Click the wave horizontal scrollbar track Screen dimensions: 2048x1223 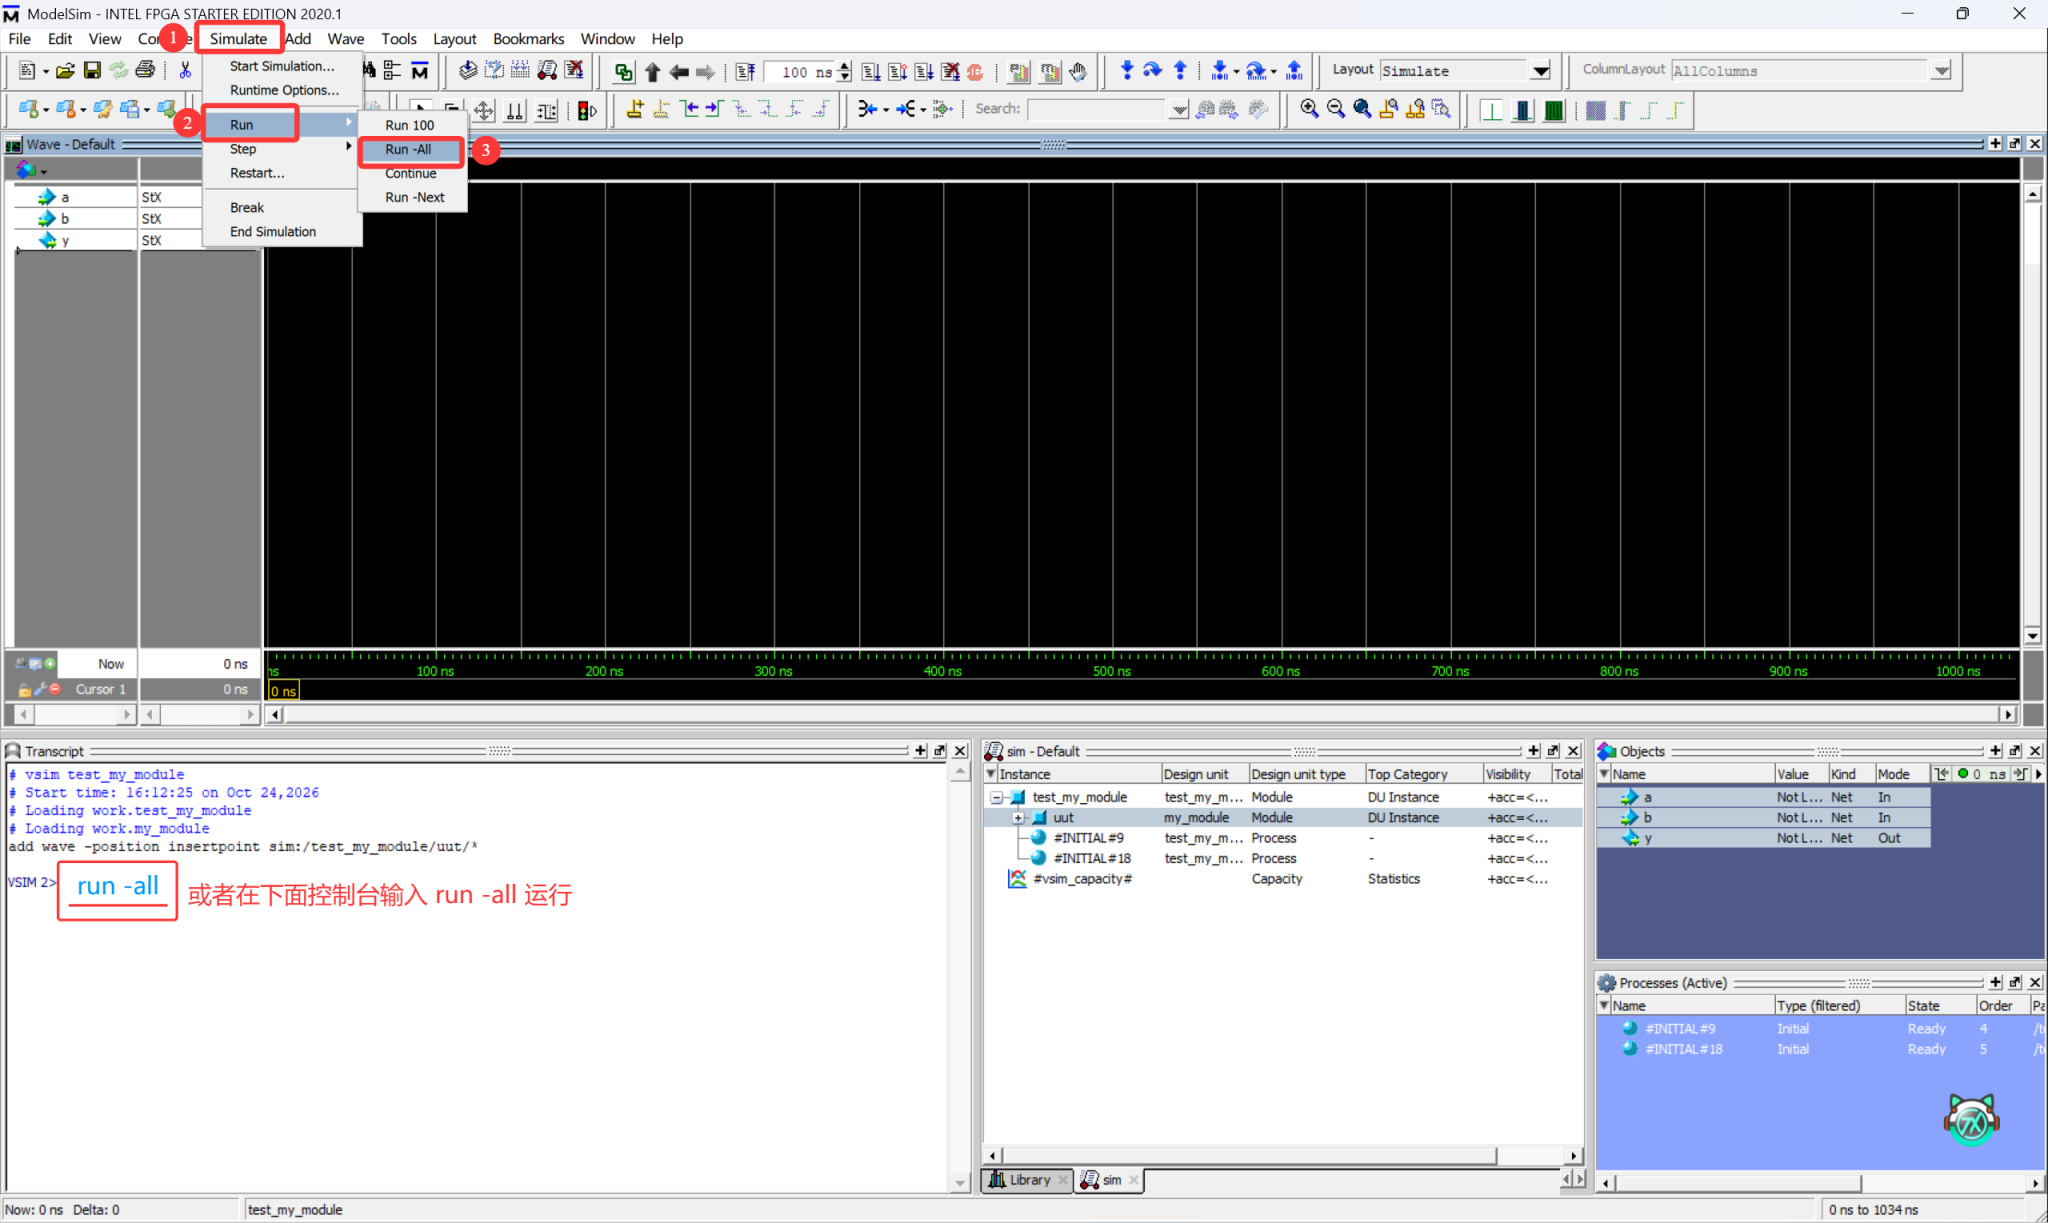pyautogui.click(x=1141, y=714)
